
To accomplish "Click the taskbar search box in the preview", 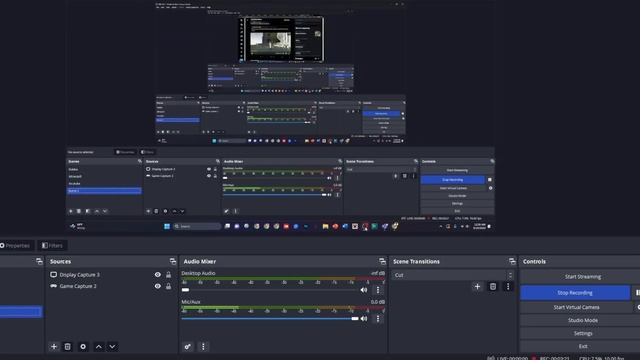I will tap(197, 226).
